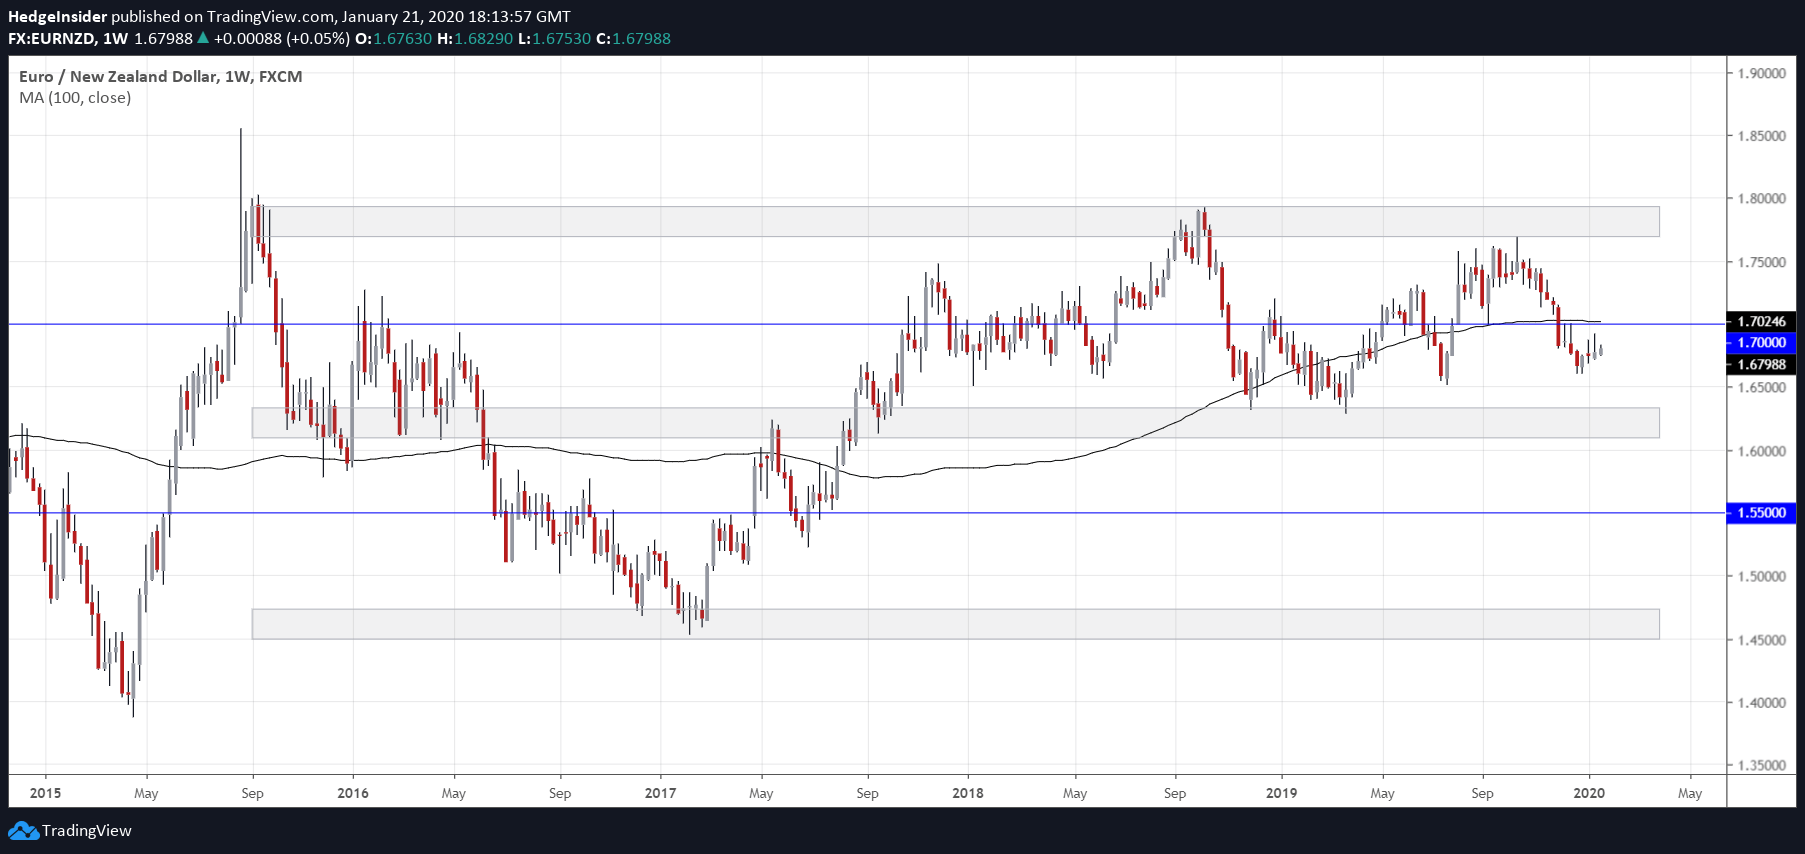
Task: Click the 1.85000 price axis label
Action: click(1761, 136)
